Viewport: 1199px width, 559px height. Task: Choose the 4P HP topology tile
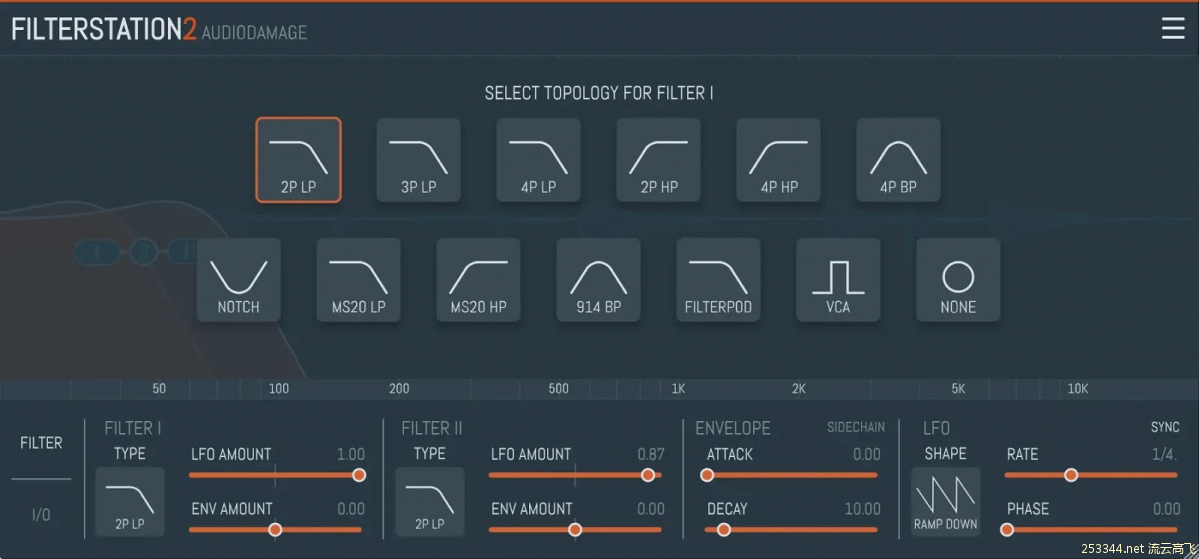778,160
